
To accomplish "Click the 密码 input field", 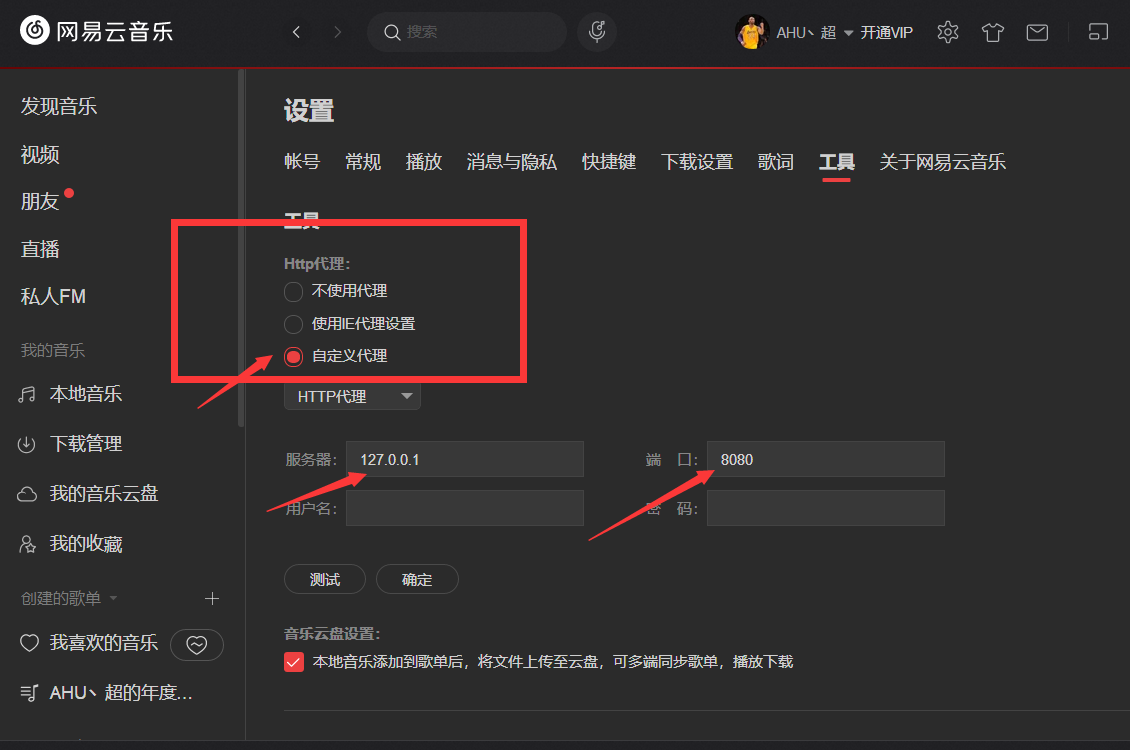I will click(826, 508).
